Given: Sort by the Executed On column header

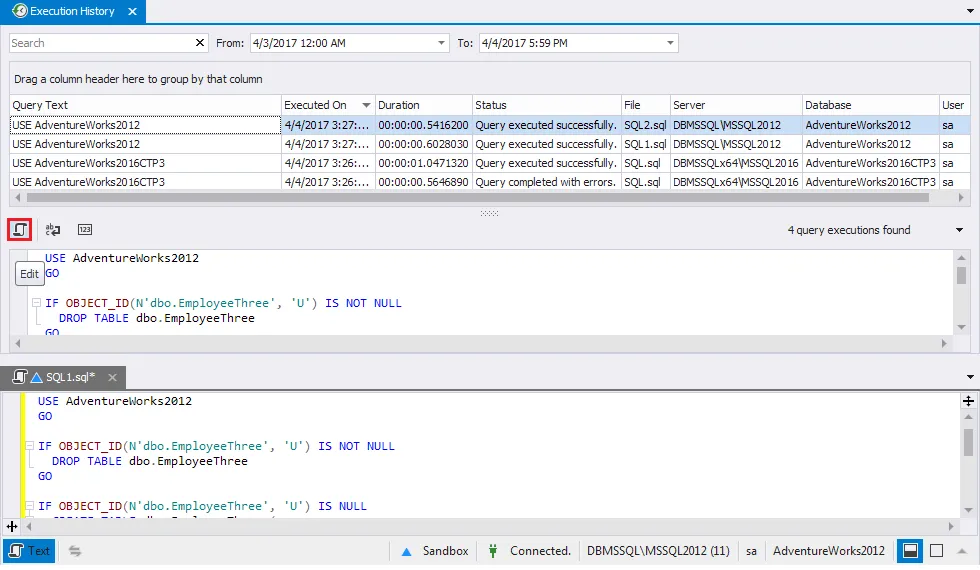Looking at the screenshot, I should point(316,105).
